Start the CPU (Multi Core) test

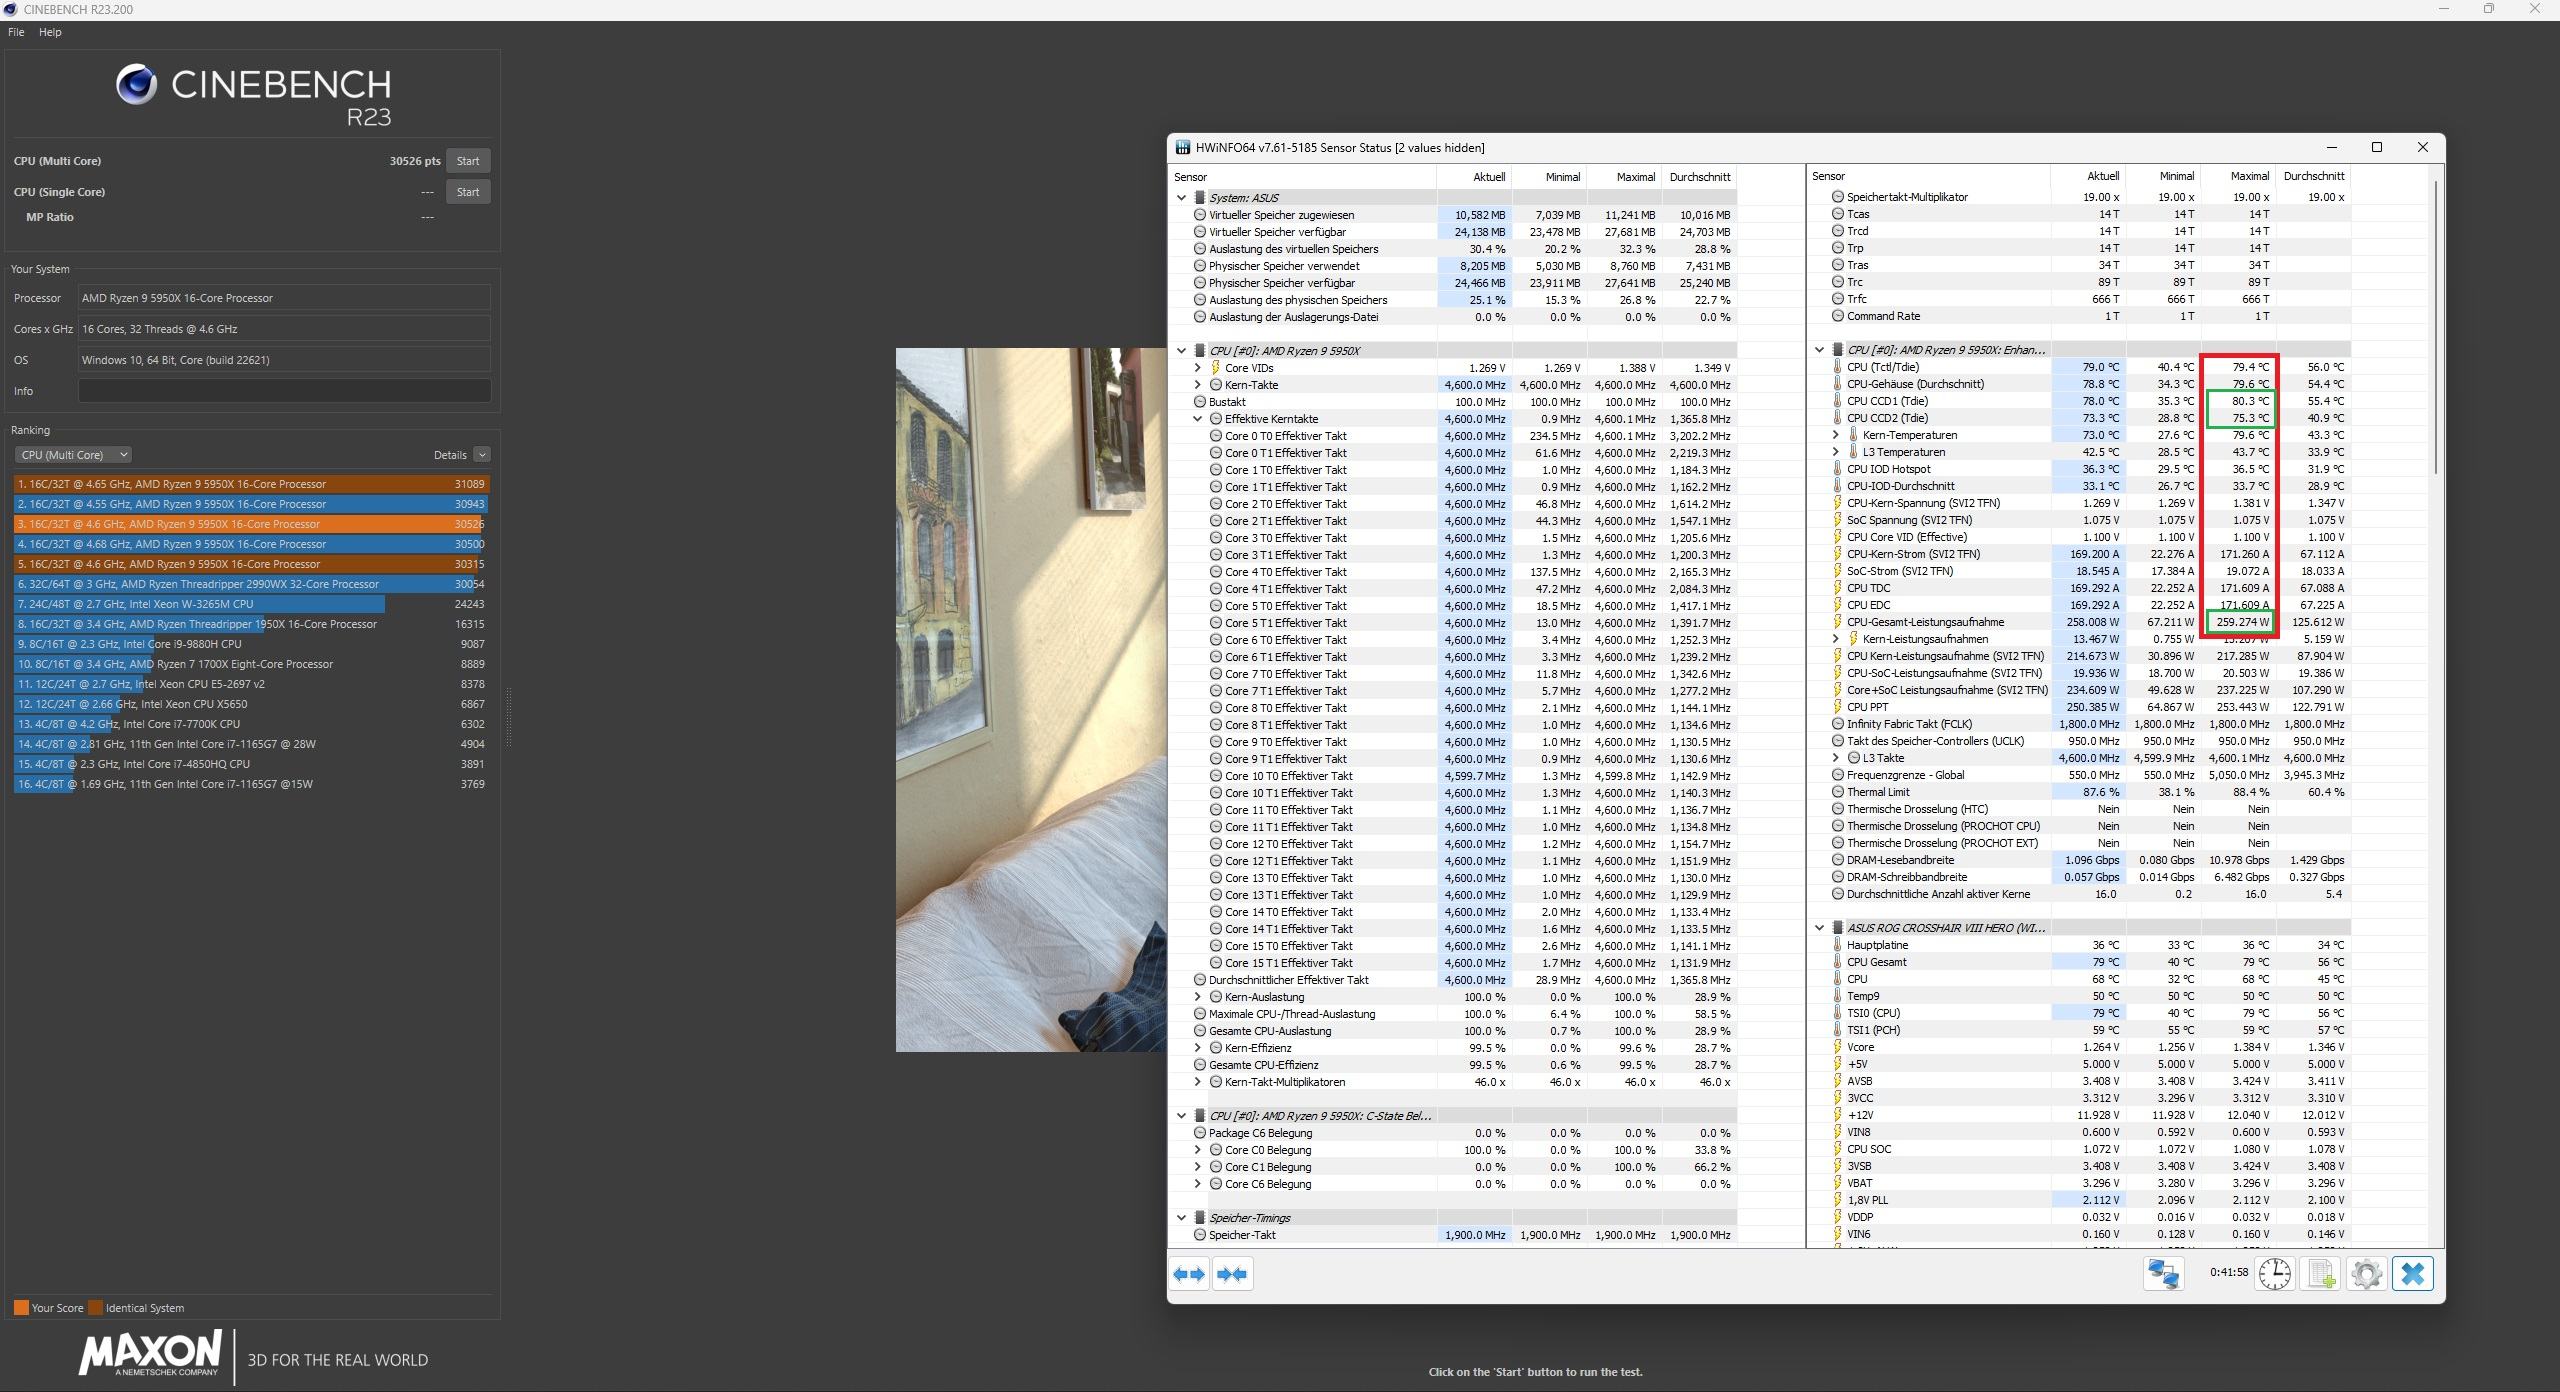(468, 161)
